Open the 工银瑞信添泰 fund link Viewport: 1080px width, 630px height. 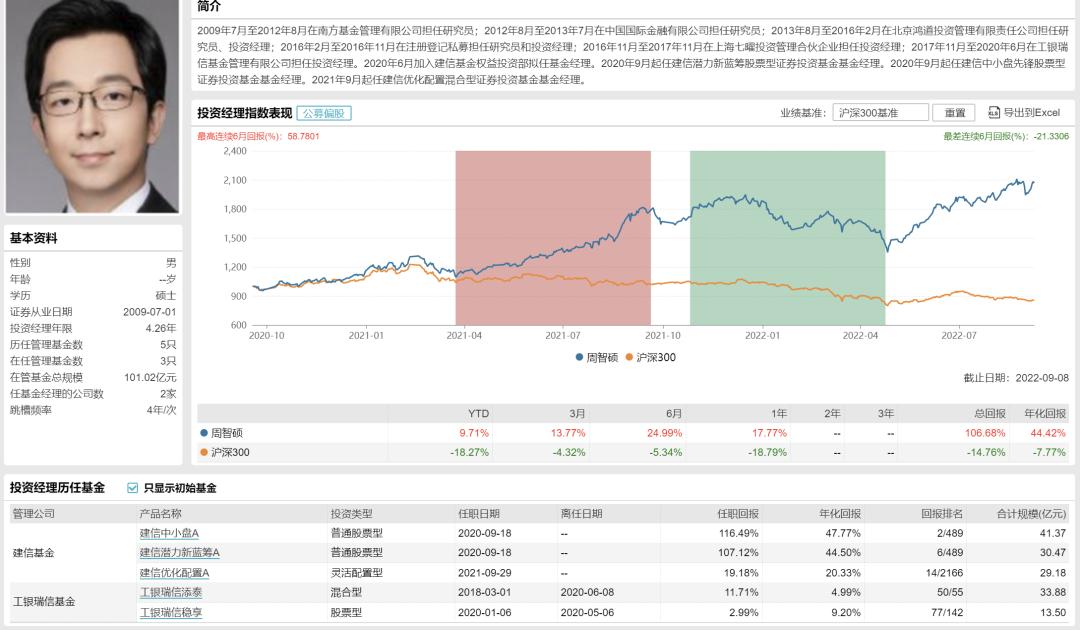click(170, 592)
